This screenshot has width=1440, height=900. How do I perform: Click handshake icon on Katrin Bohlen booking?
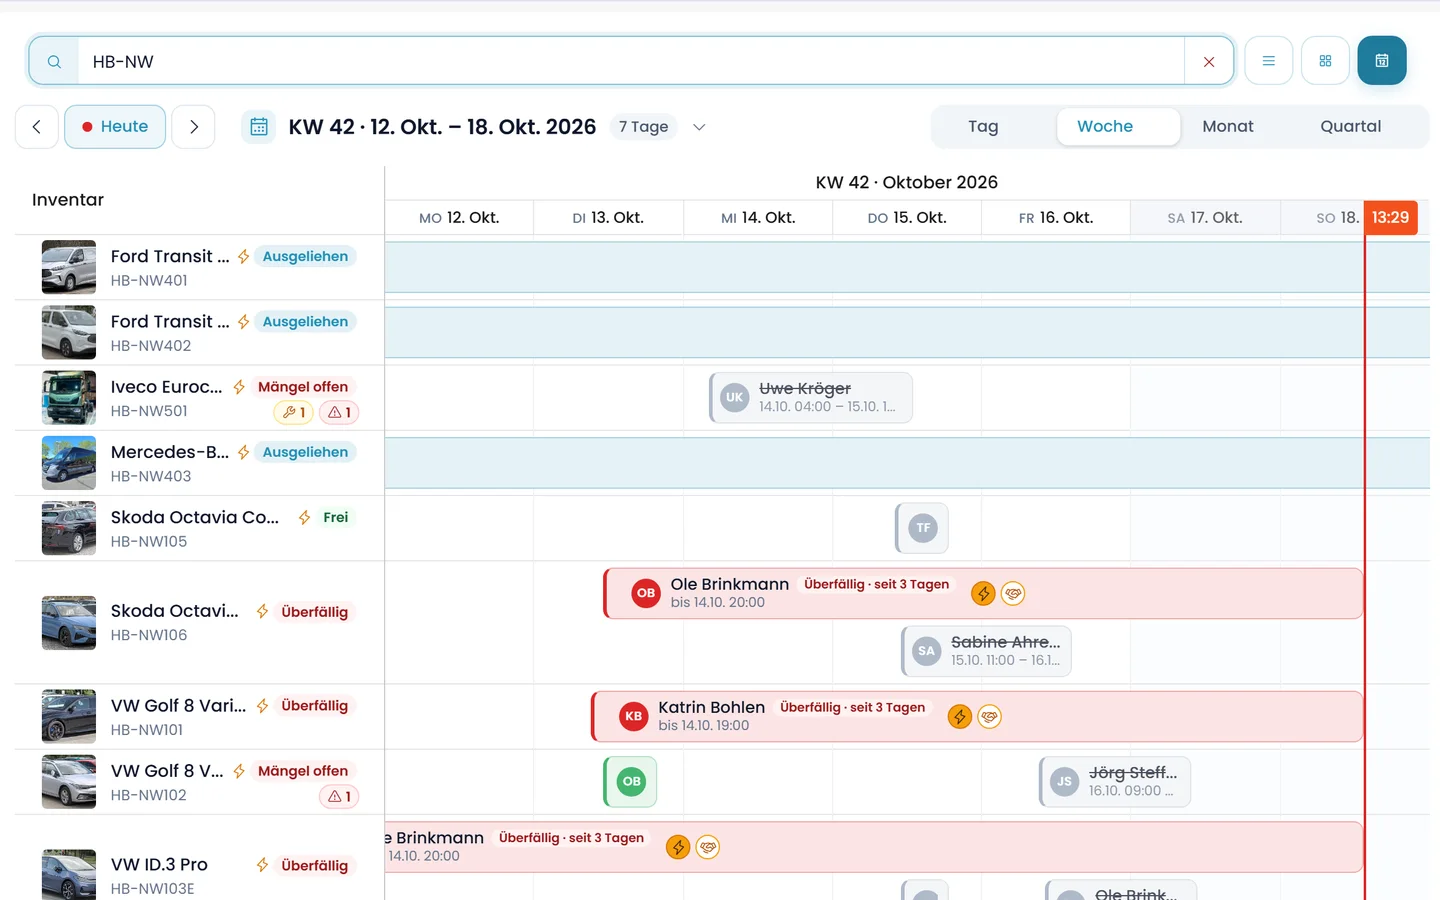(x=989, y=717)
